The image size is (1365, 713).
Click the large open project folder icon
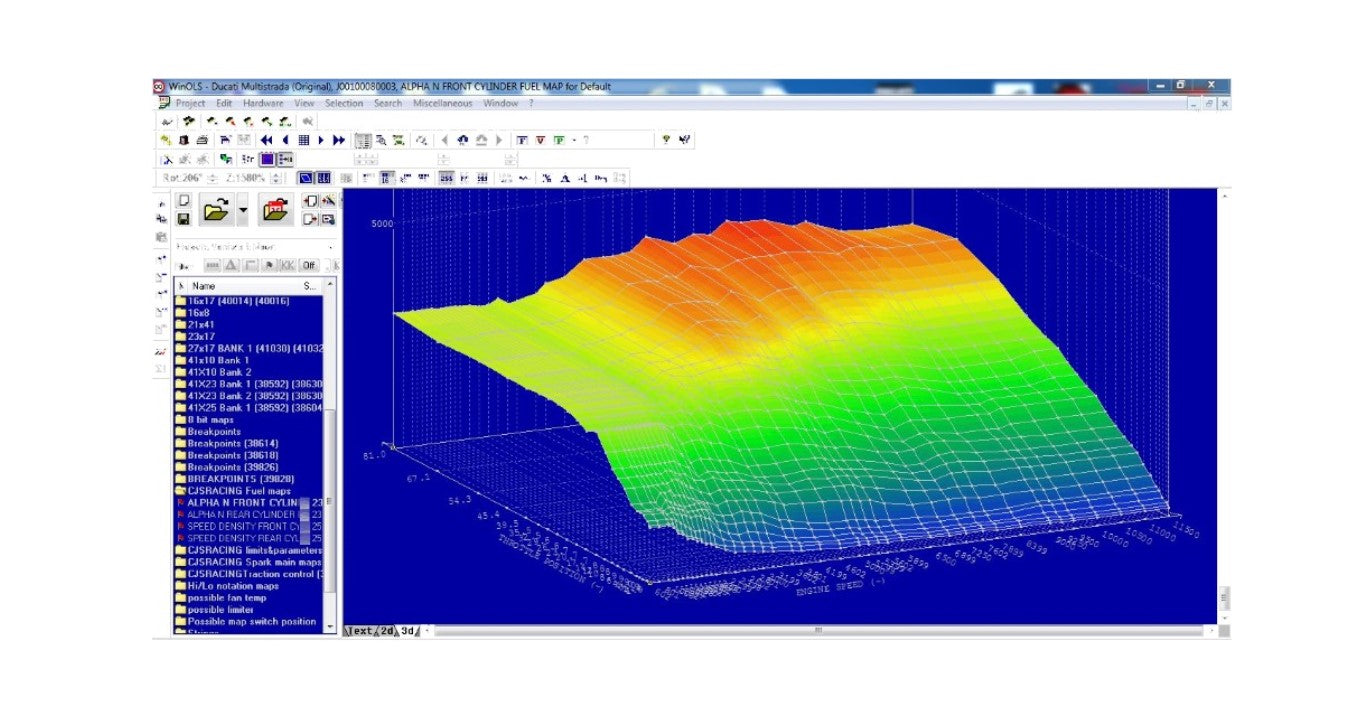(216, 210)
